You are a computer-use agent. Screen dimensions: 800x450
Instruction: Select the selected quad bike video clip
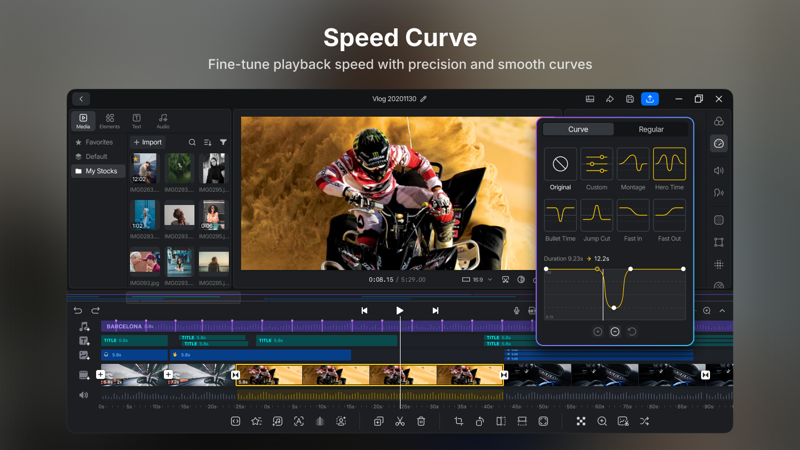[369, 375]
